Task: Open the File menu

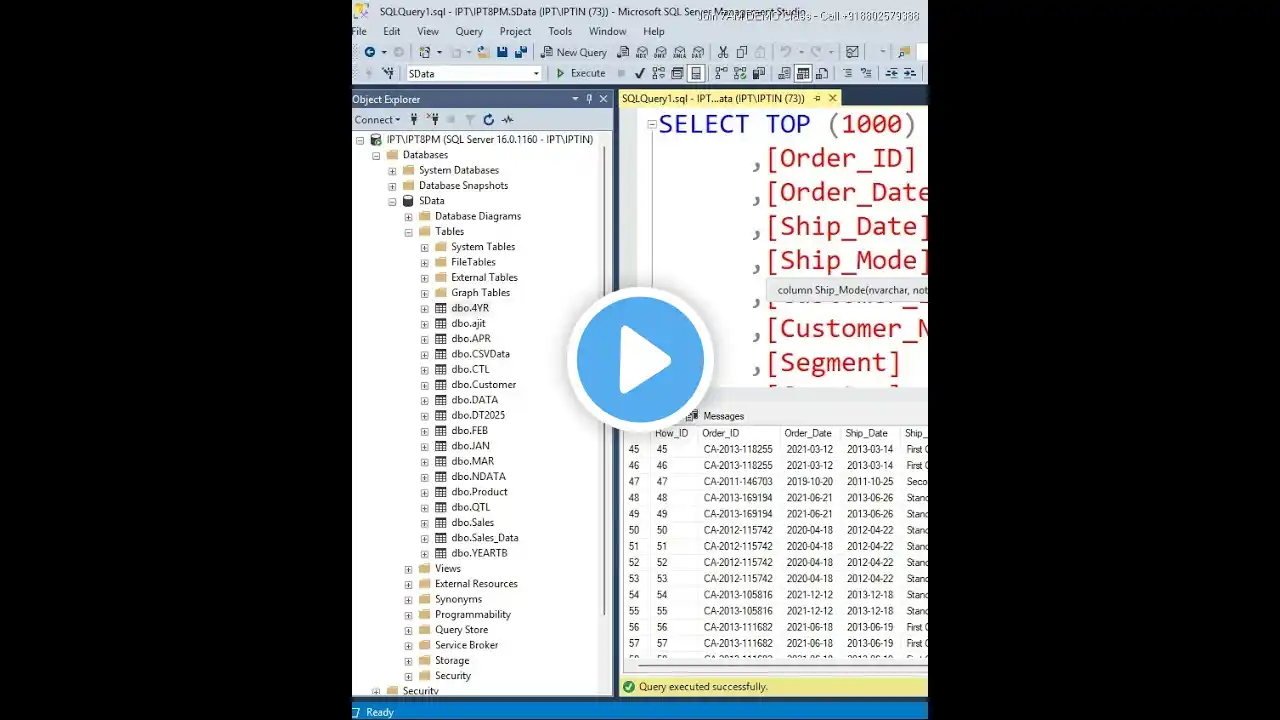Action: tap(360, 31)
